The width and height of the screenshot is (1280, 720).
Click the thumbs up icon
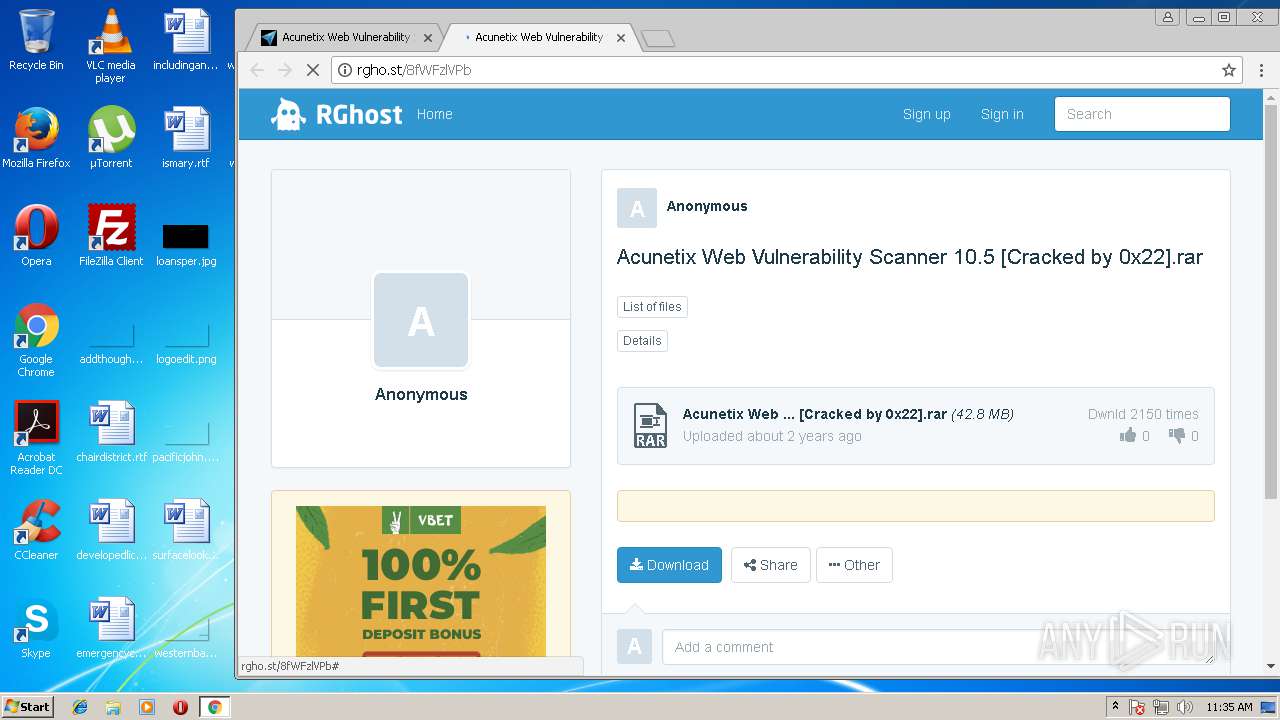point(1128,435)
